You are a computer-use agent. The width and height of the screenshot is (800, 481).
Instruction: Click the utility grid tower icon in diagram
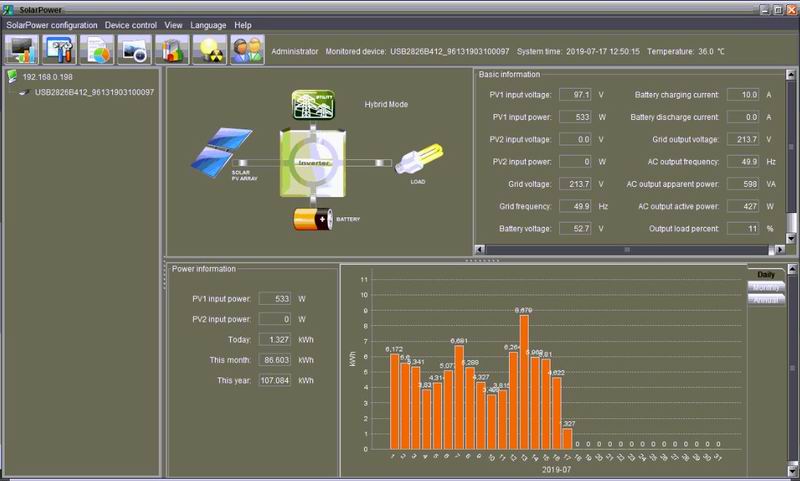pyautogui.click(x=313, y=105)
